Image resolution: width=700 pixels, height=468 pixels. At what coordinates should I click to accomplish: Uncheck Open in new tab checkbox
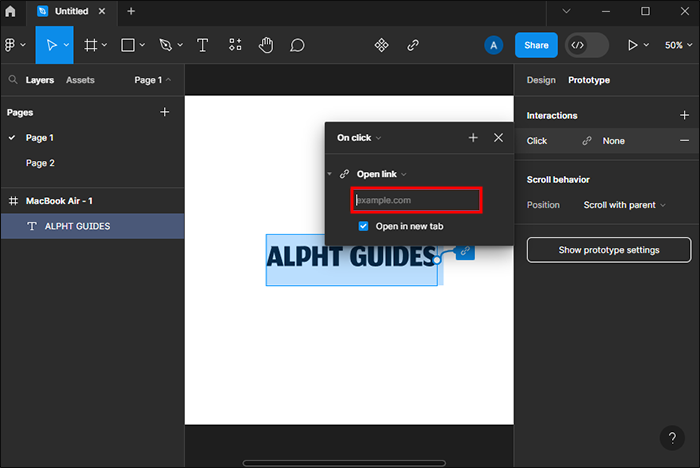click(x=364, y=226)
